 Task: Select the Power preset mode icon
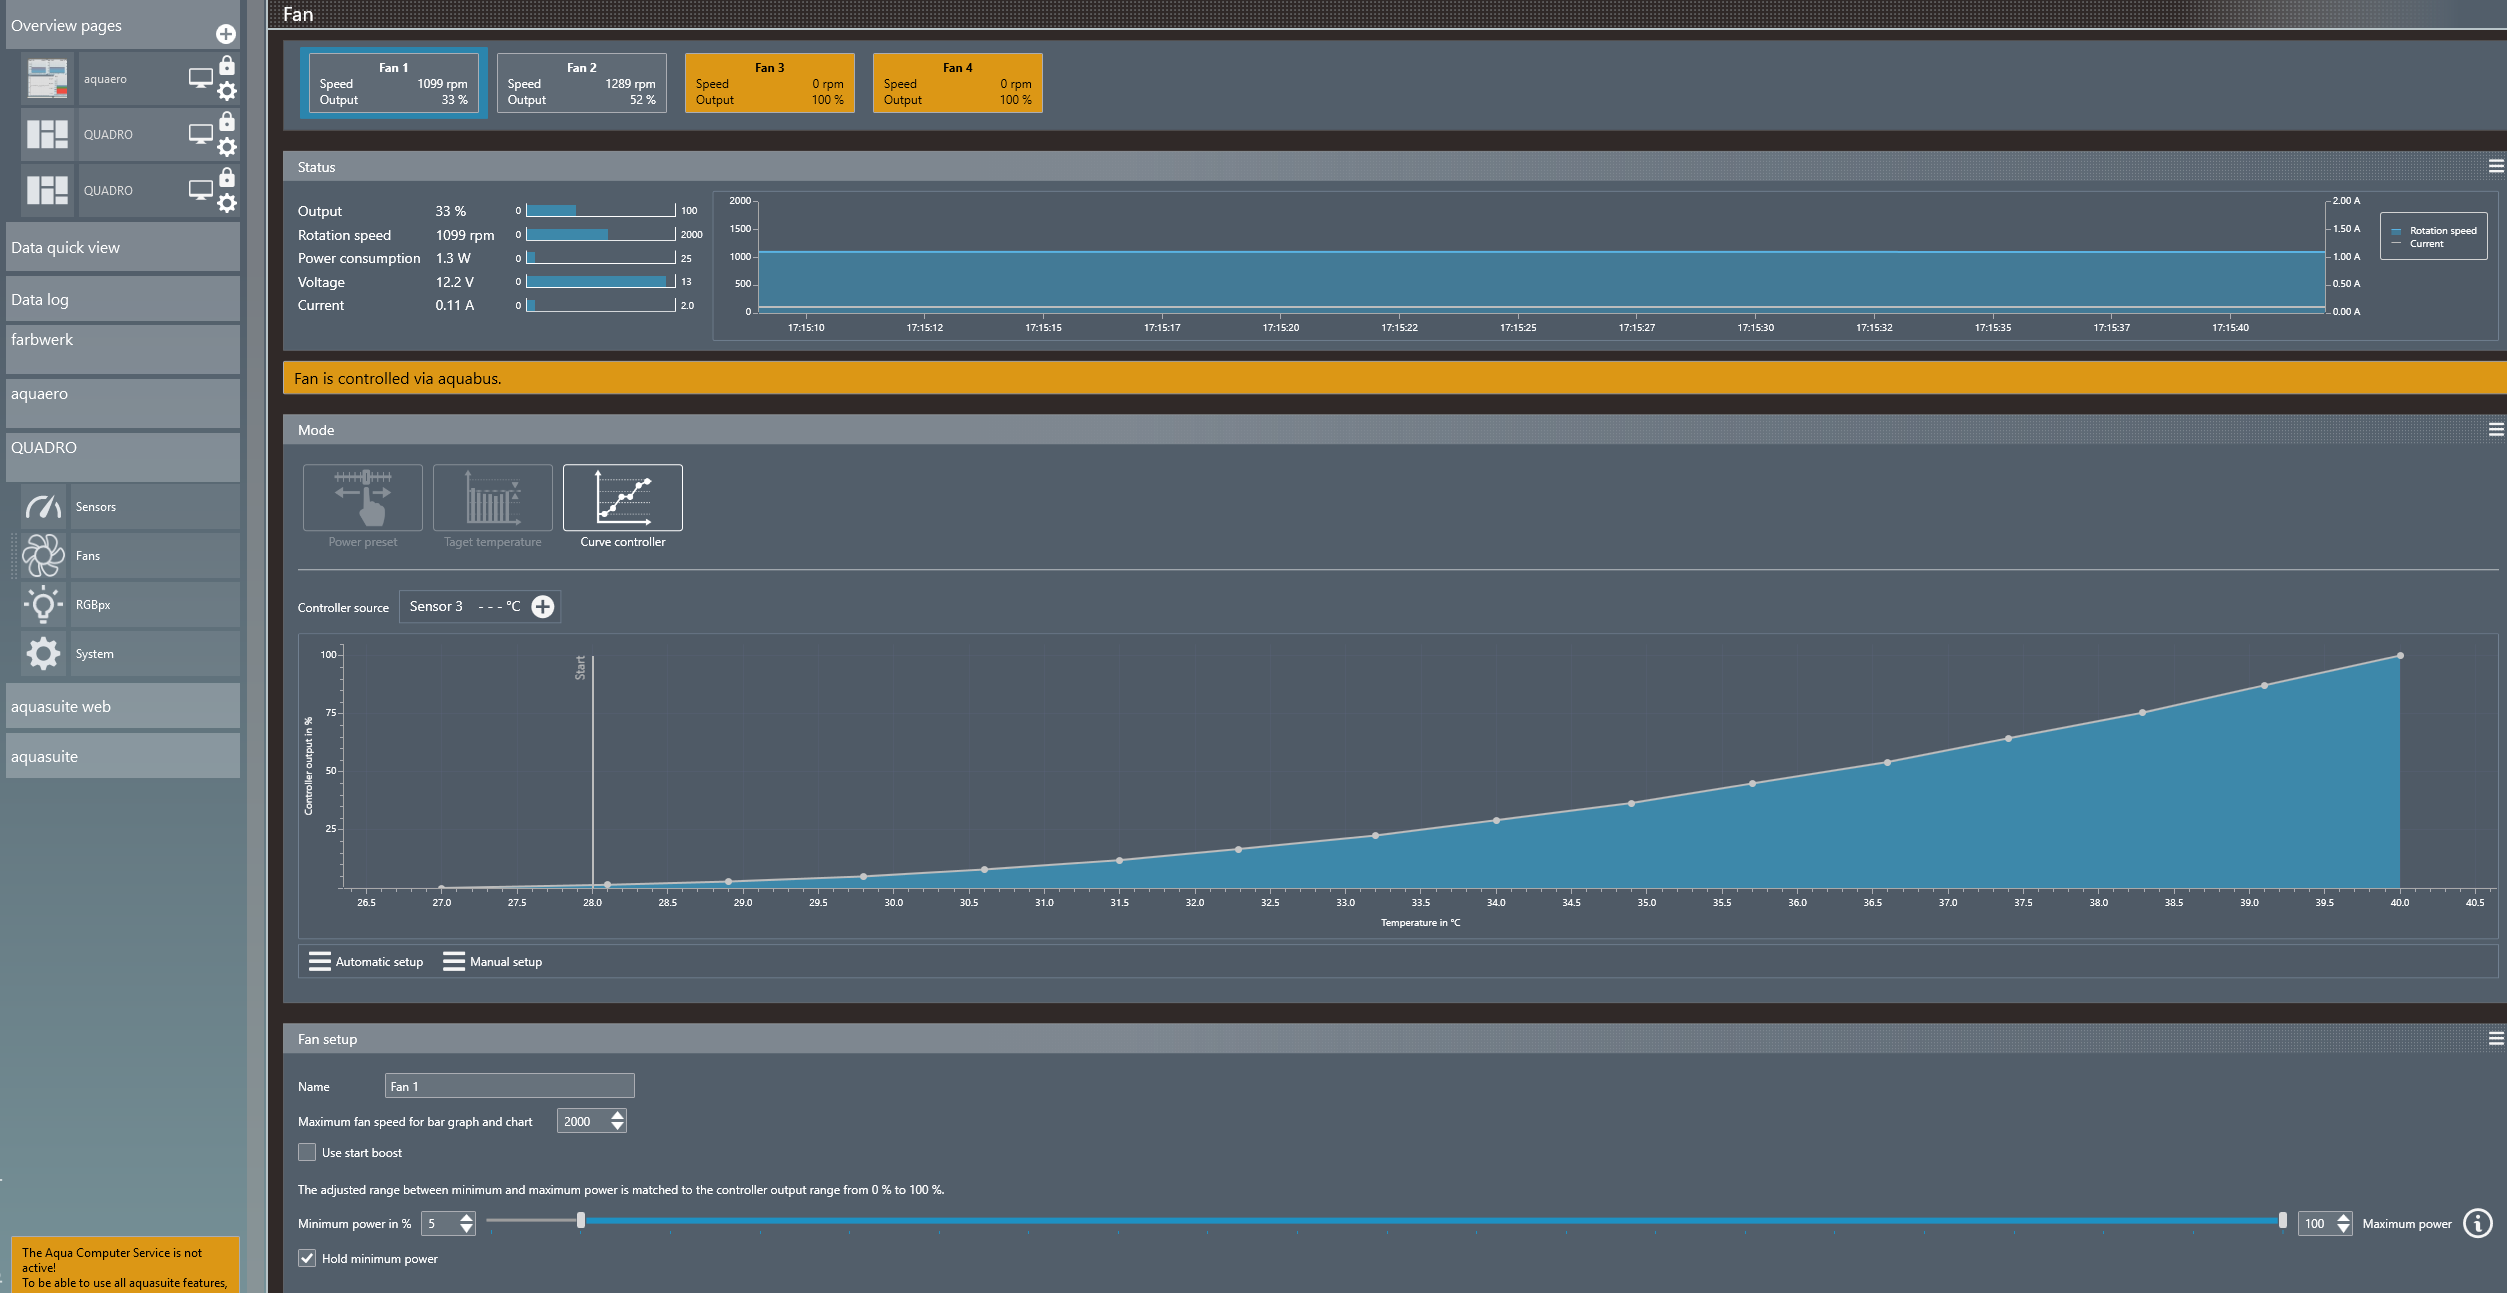(x=362, y=497)
